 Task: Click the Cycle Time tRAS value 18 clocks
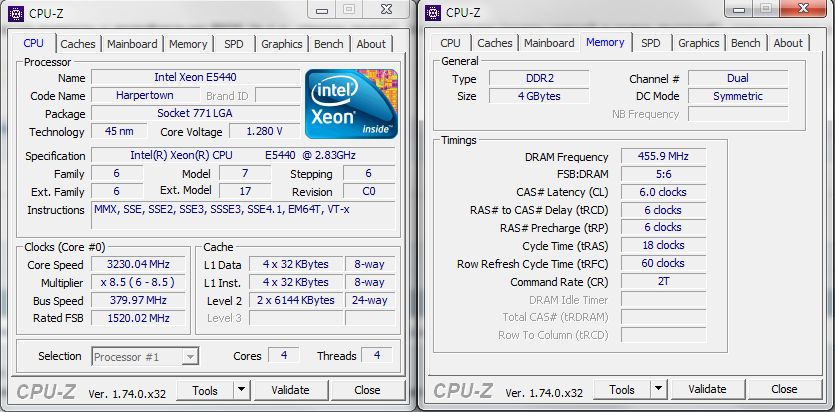pos(664,245)
